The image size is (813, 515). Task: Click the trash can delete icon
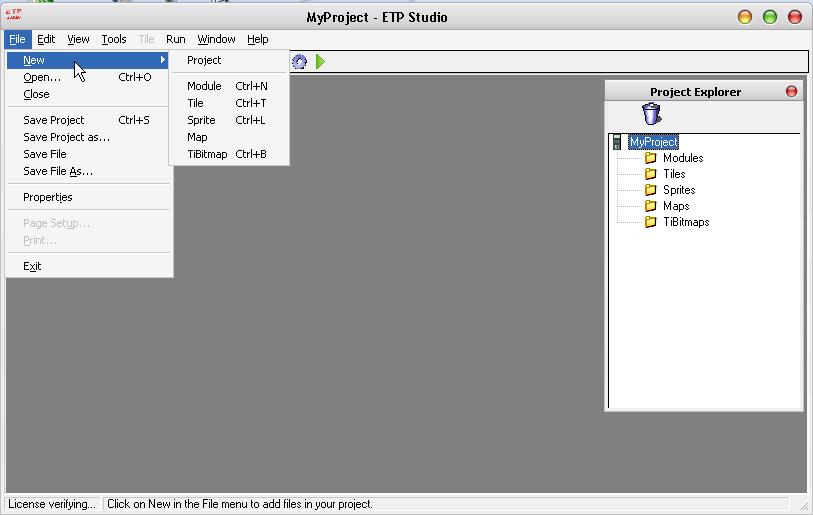point(651,114)
